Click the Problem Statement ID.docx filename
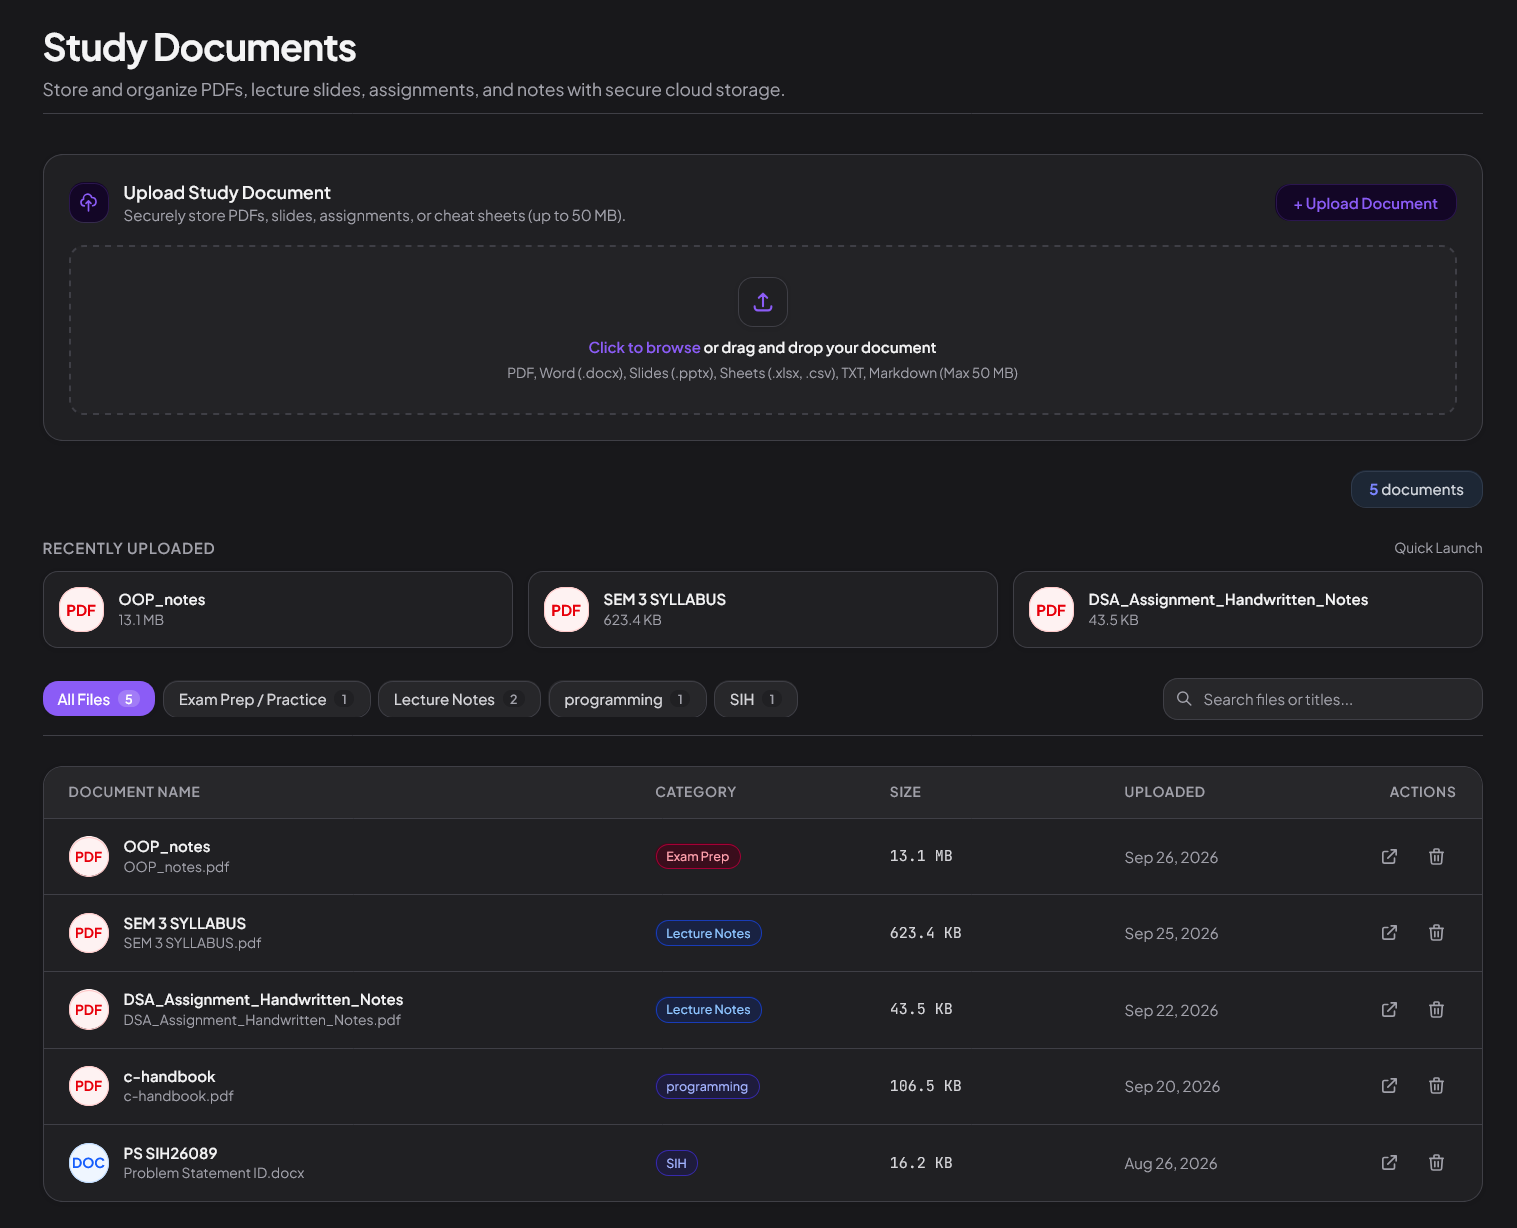Viewport: 1517px width, 1228px height. click(x=214, y=1173)
